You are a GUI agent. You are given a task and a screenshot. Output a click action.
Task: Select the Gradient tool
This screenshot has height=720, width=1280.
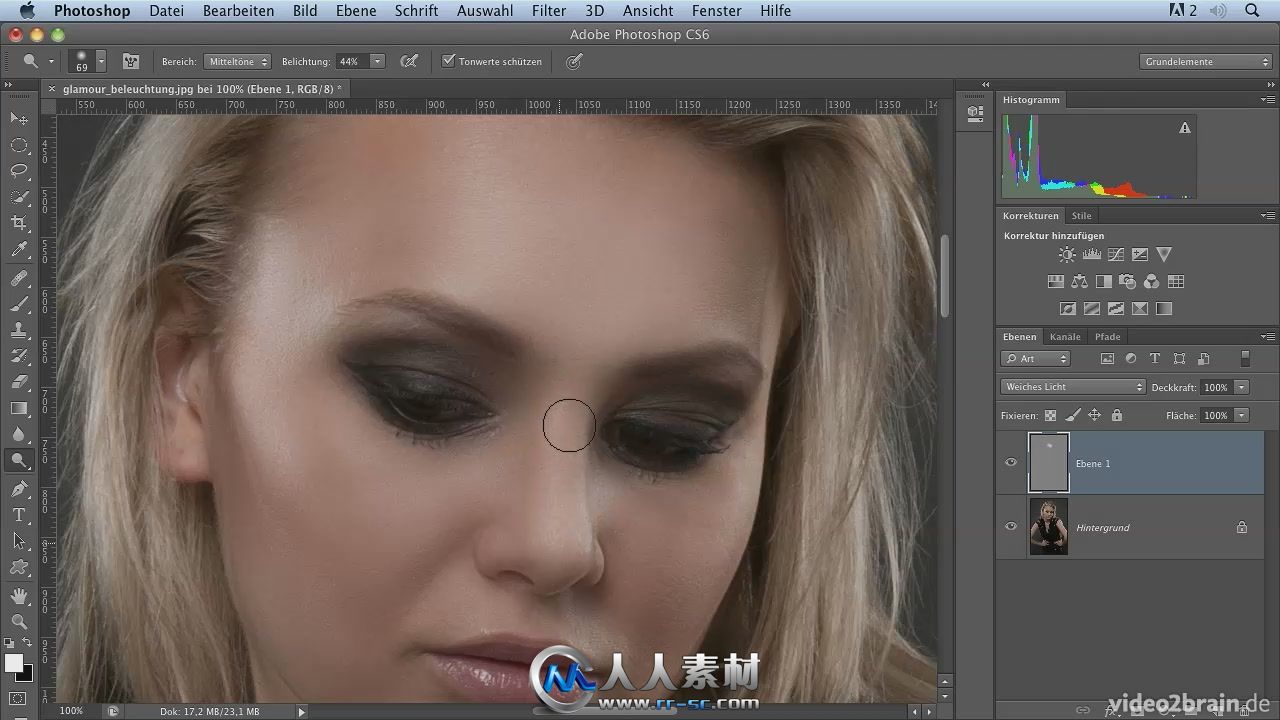pyautogui.click(x=19, y=408)
